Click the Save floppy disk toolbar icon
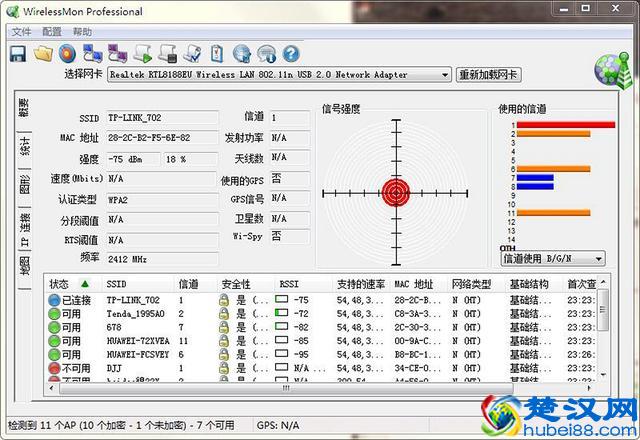The height and width of the screenshot is (440, 640). [18, 53]
